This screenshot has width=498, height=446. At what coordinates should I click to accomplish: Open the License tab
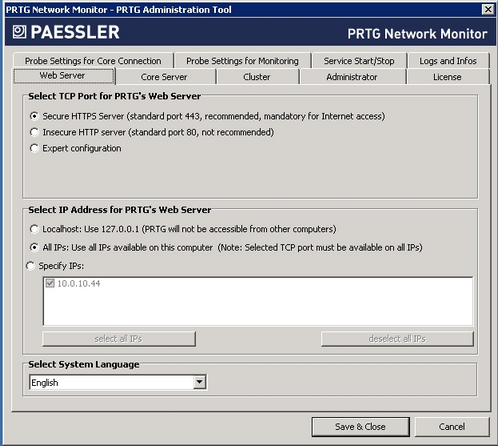(447, 77)
